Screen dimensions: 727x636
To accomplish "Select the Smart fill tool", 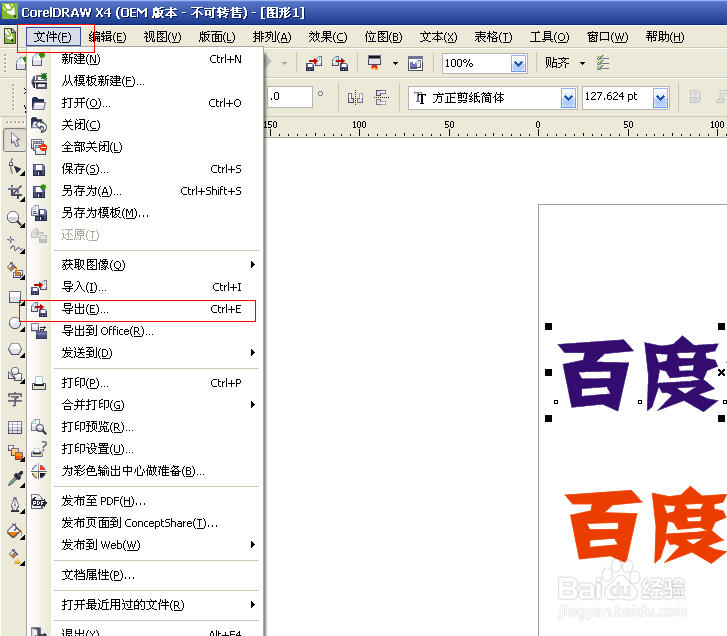I will click(15, 271).
